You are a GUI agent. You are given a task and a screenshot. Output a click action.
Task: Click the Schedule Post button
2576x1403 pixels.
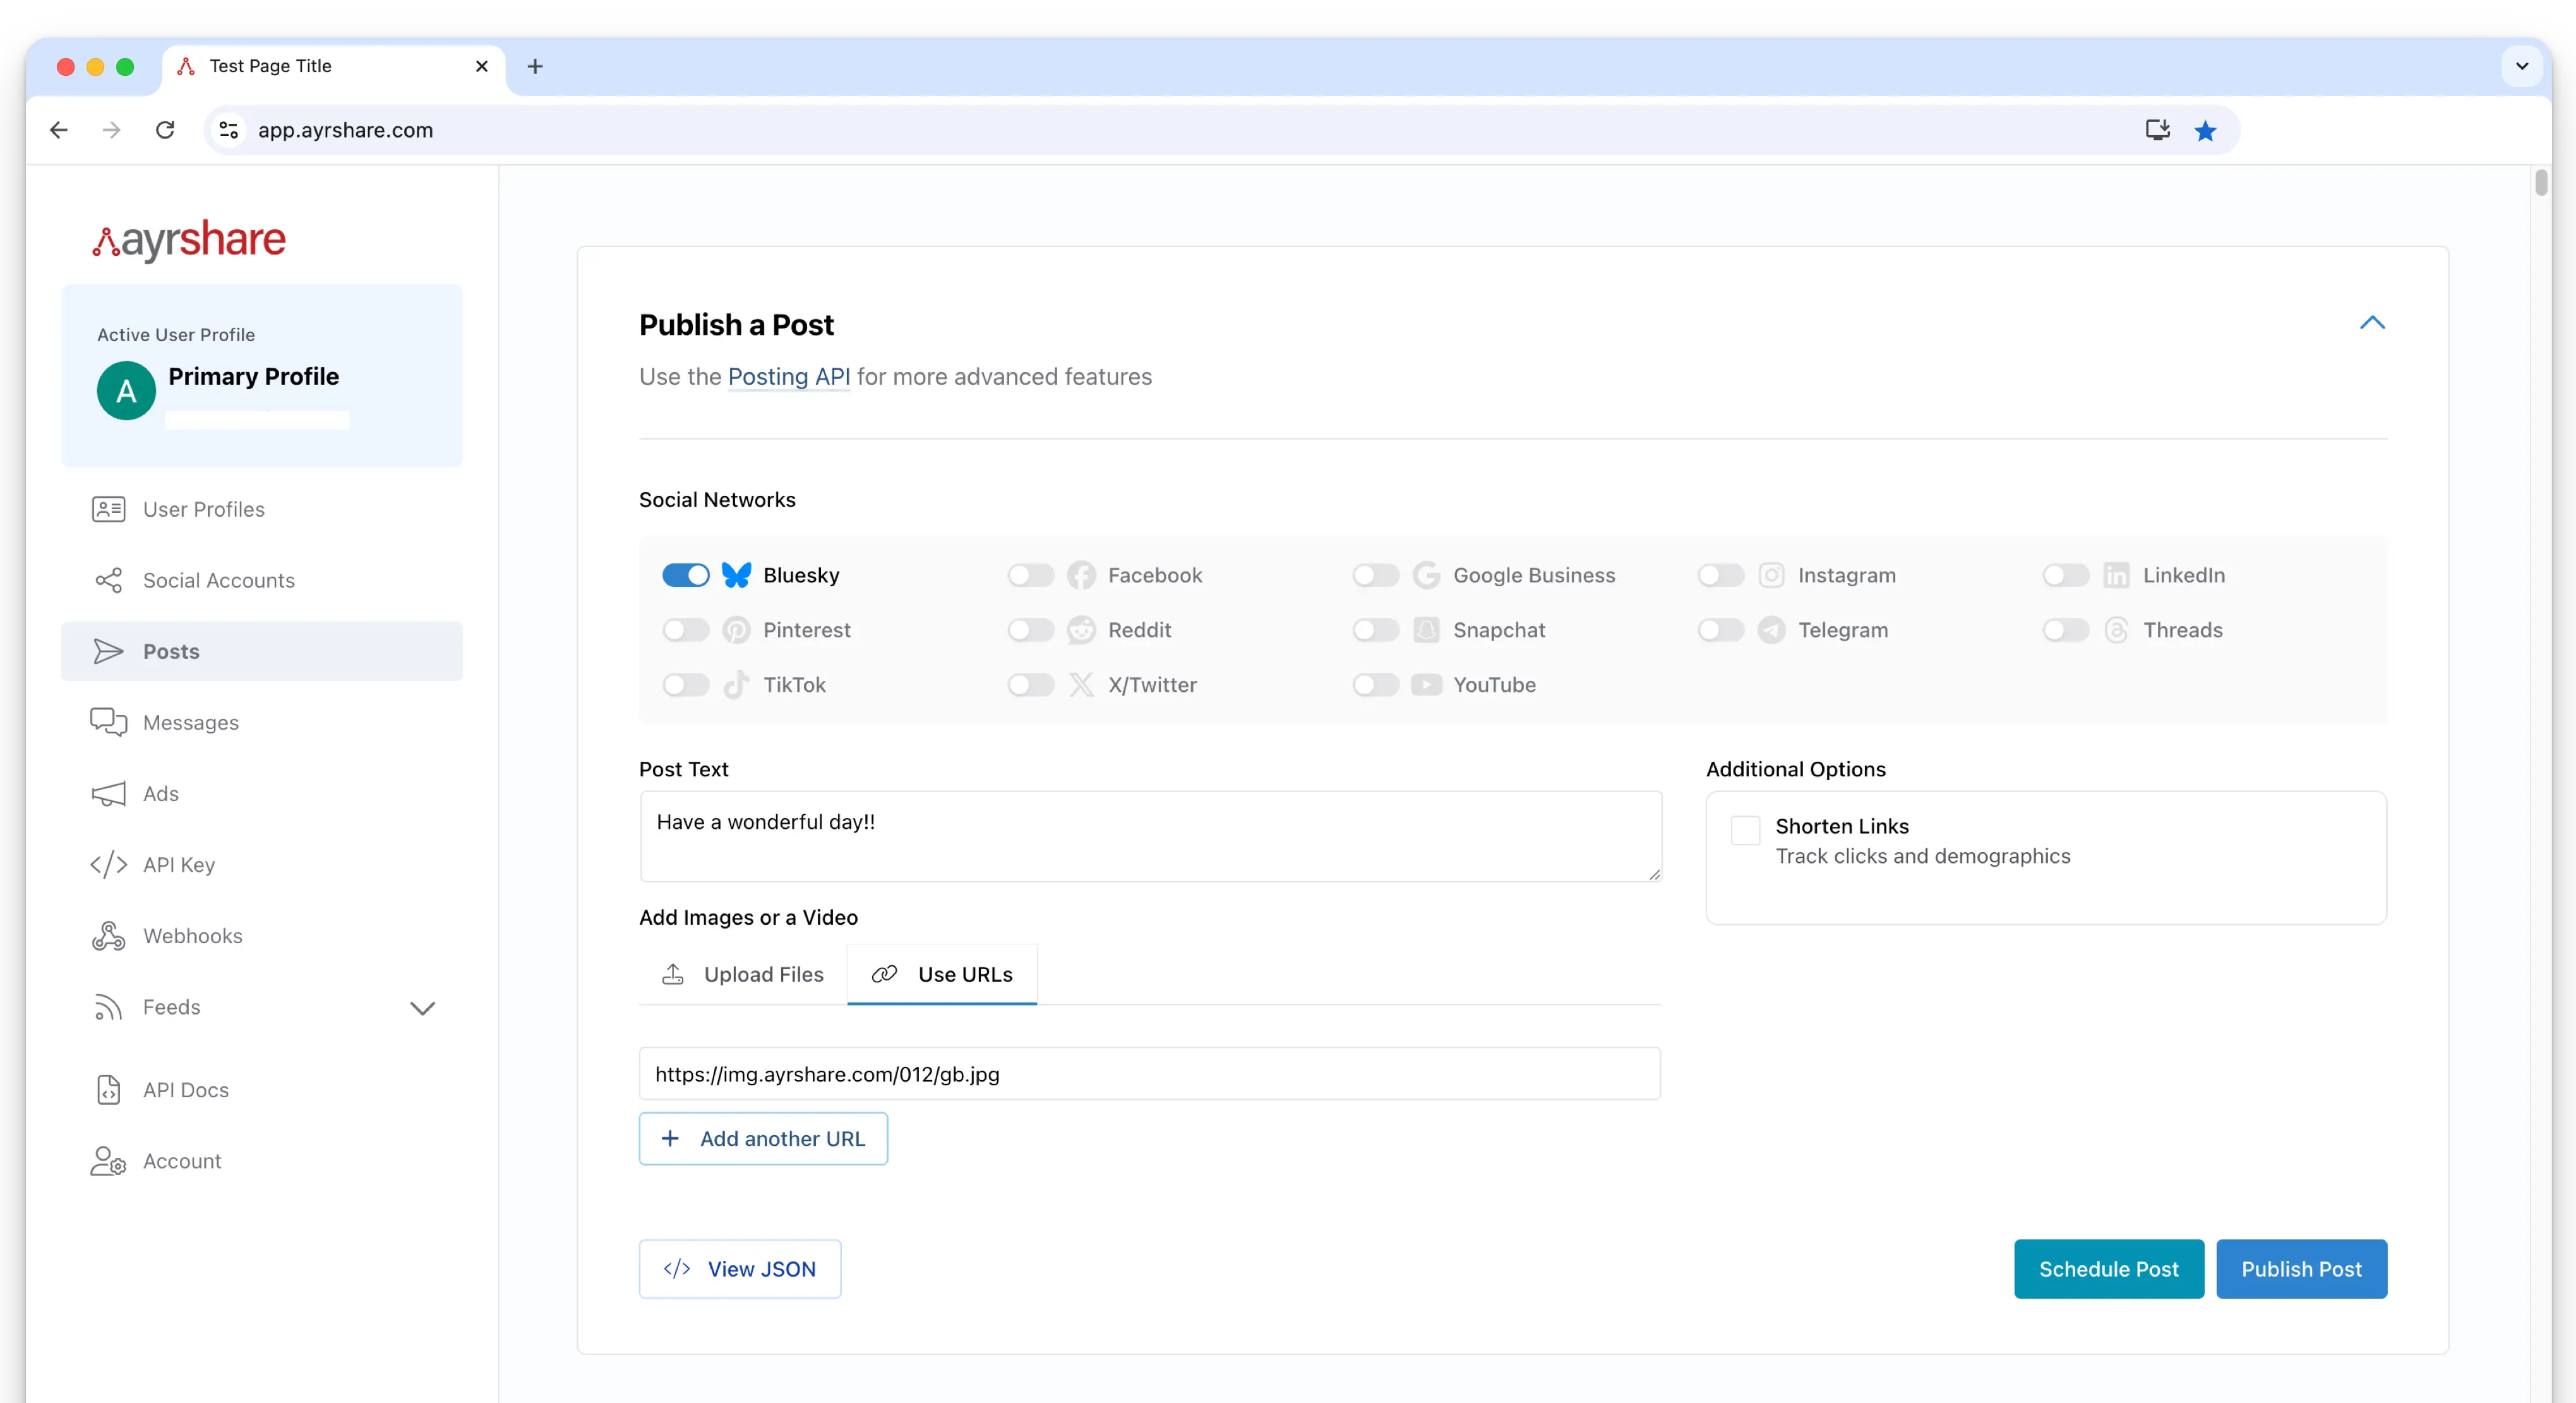point(2108,1269)
